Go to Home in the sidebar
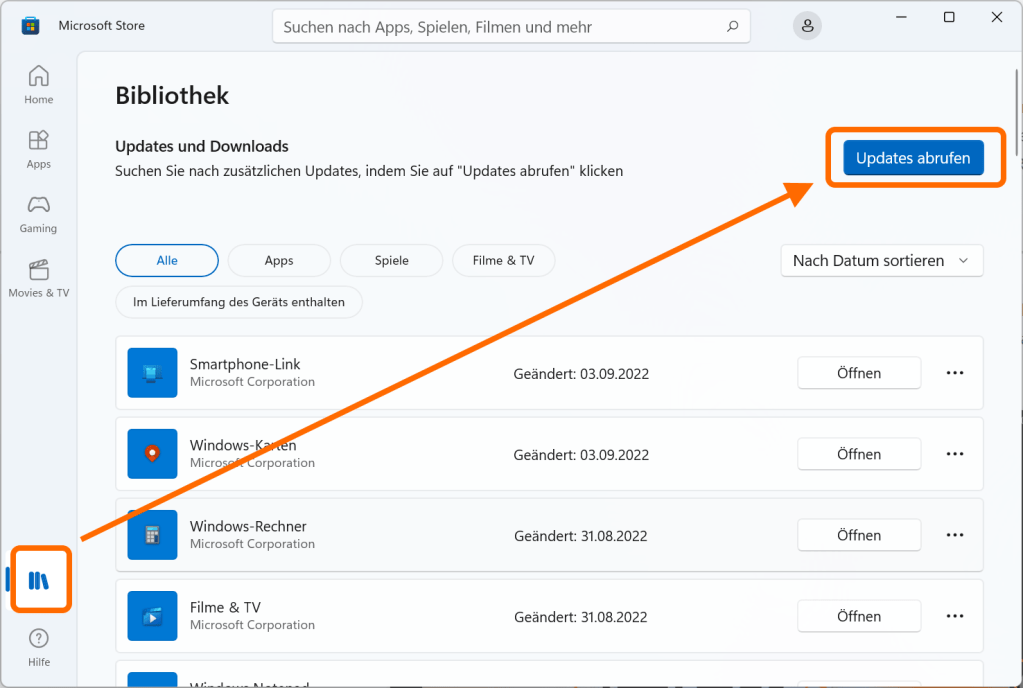 click(x=38, y=85)
